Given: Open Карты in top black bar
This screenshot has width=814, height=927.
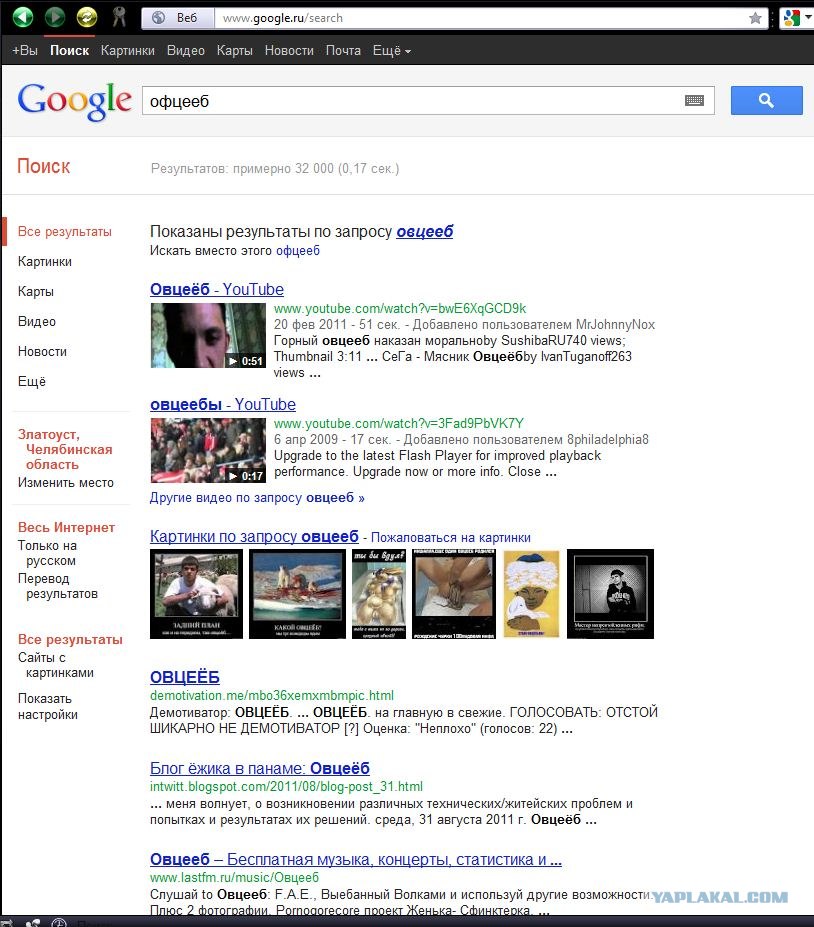Looking at the screenshot, I should coord(235,50).
